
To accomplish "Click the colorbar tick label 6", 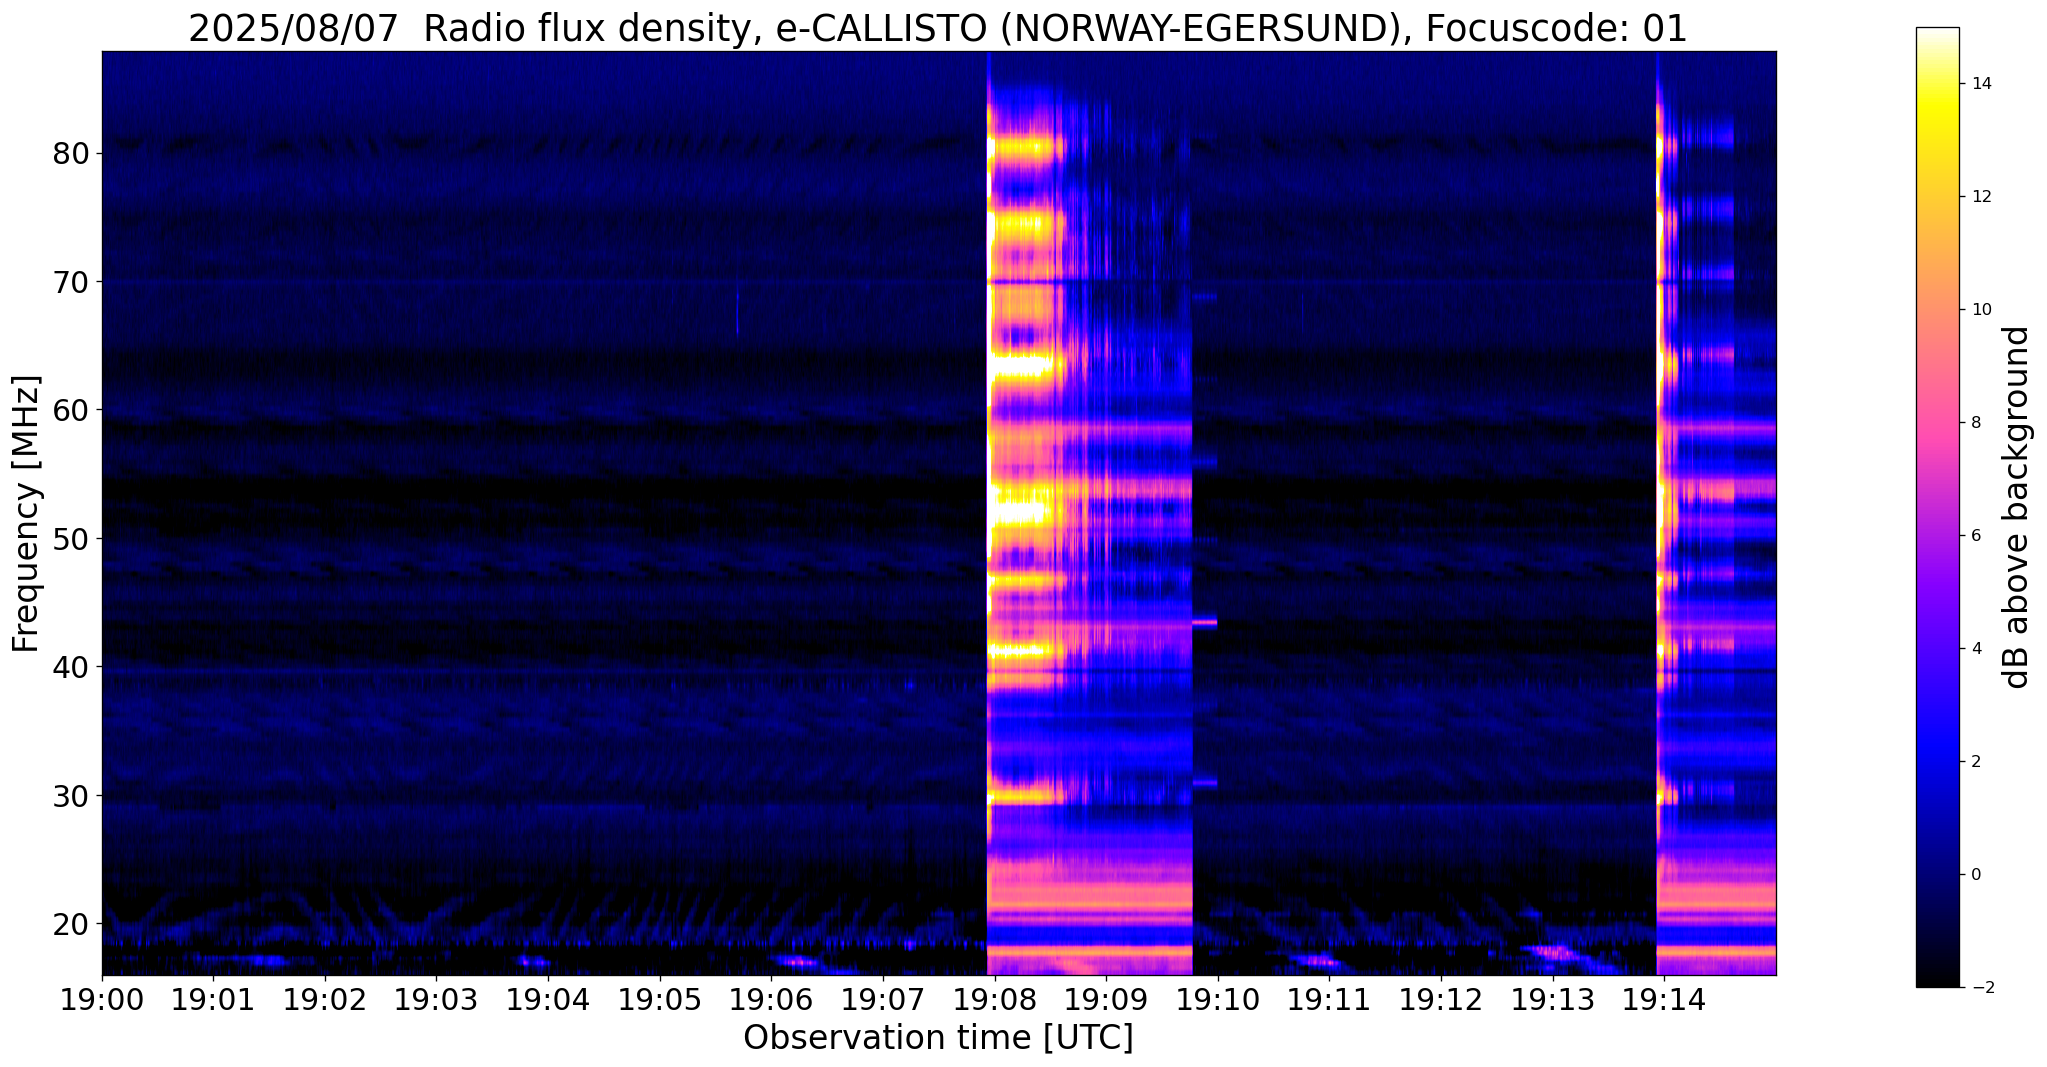I will tap(1975, 536).
